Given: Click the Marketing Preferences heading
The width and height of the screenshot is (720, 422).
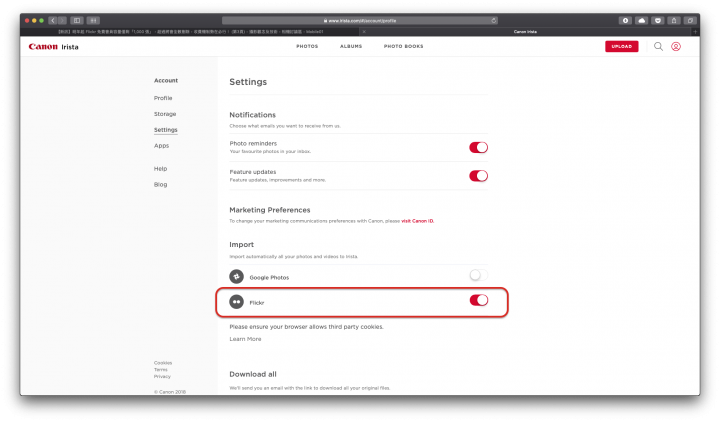Looking at the screenshot, I should (270, 210).
